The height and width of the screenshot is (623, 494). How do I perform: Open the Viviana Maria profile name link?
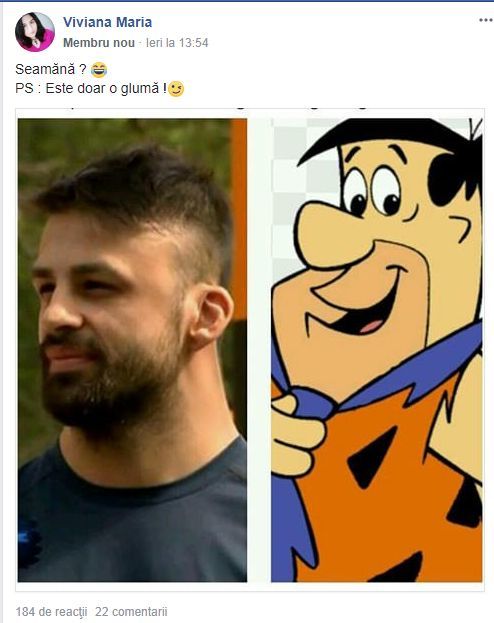pos(107,22)
